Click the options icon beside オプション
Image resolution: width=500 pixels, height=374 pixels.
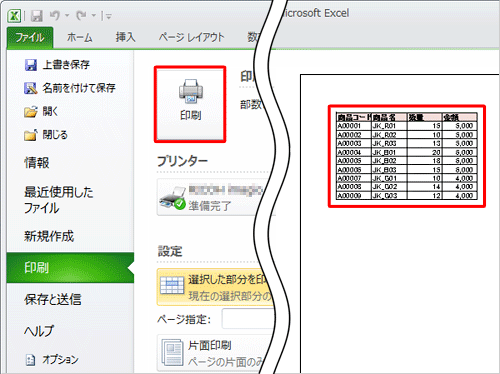[x=30, y=360]
